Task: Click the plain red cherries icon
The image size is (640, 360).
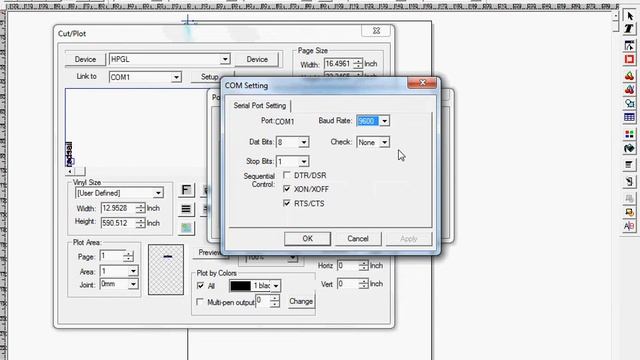Action: [629, 76]
